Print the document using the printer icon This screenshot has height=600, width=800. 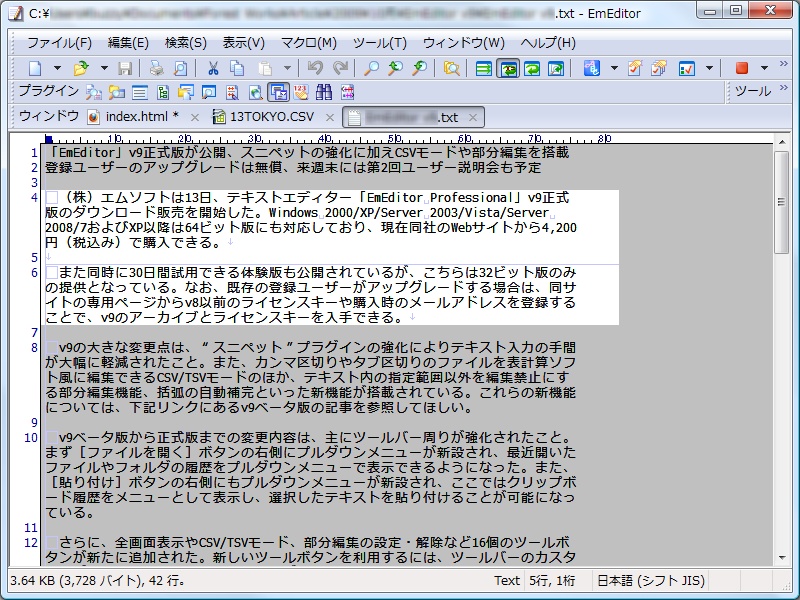(157, 68)
